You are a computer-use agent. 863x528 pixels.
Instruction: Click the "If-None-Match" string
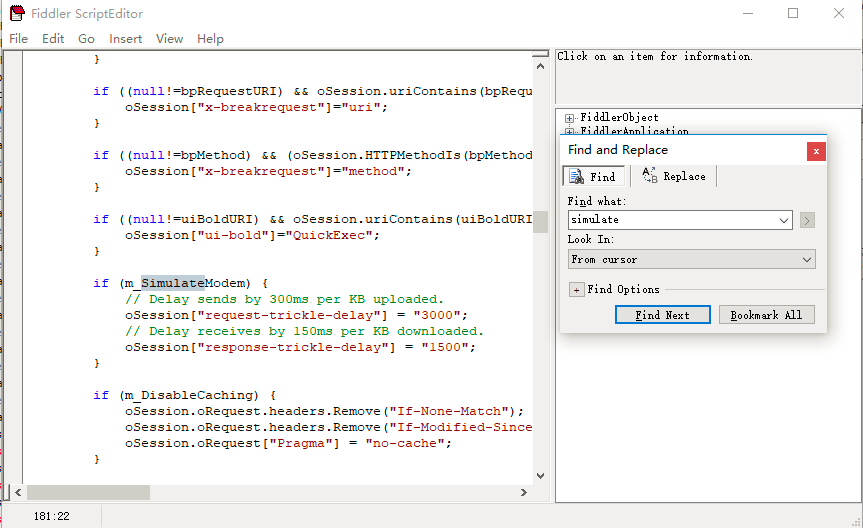pos(449,411)
